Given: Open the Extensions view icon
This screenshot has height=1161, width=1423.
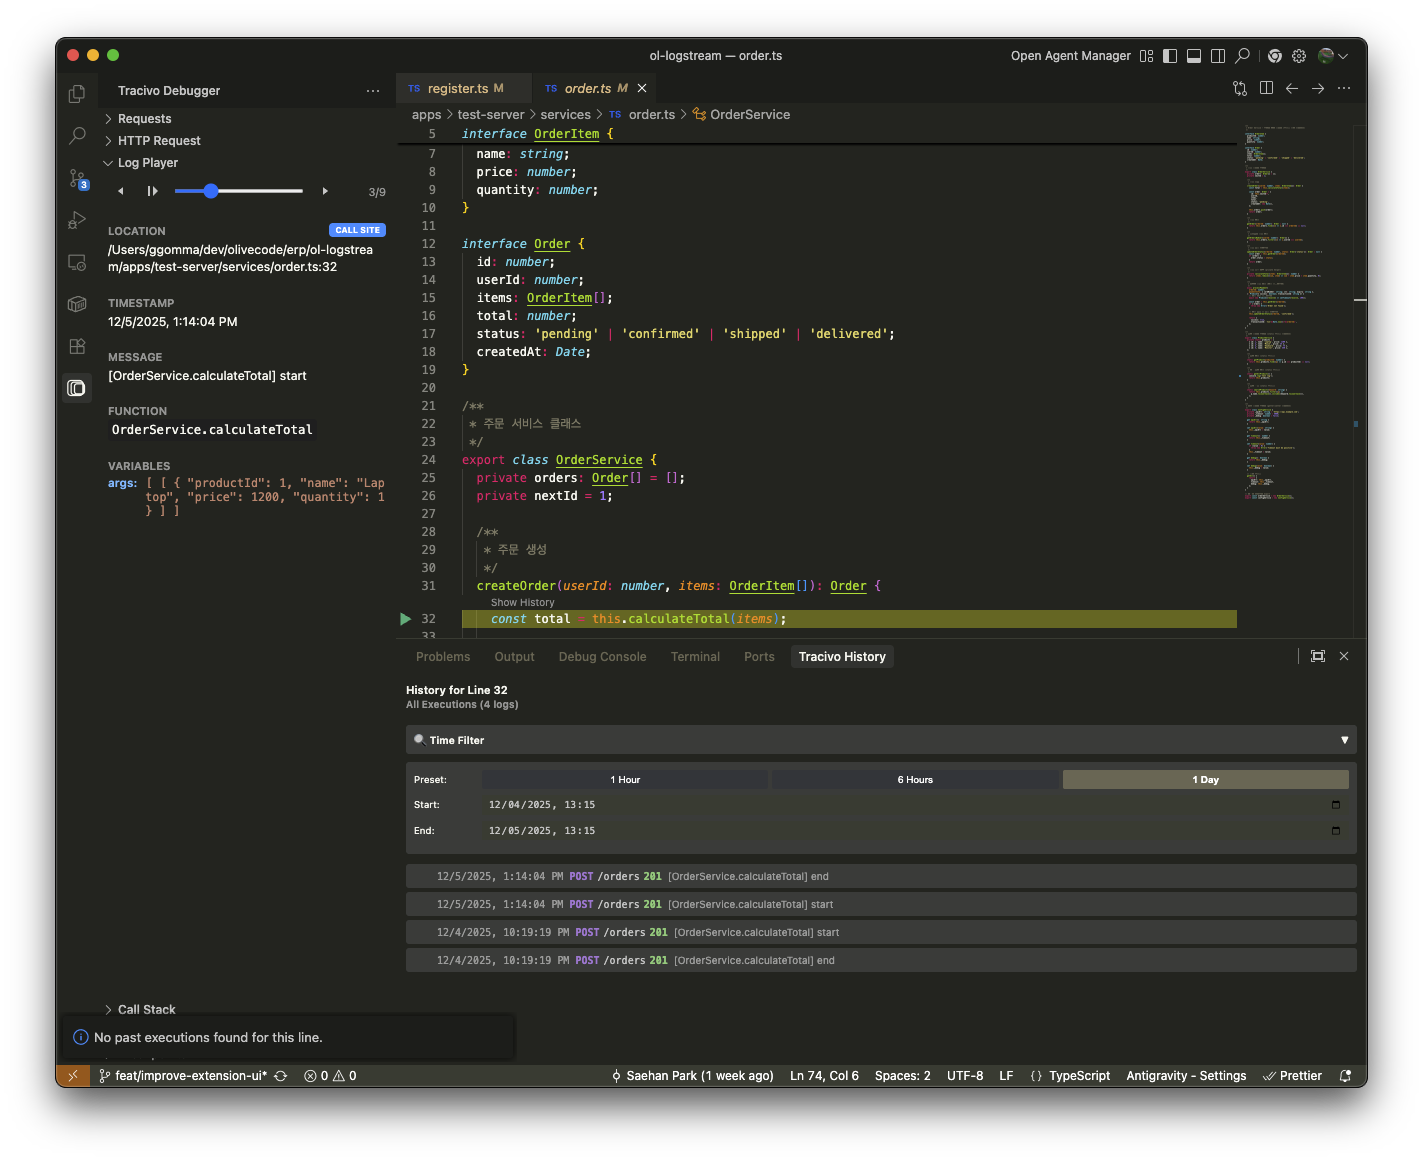Looking at the screenshot, I should (77, 346).
